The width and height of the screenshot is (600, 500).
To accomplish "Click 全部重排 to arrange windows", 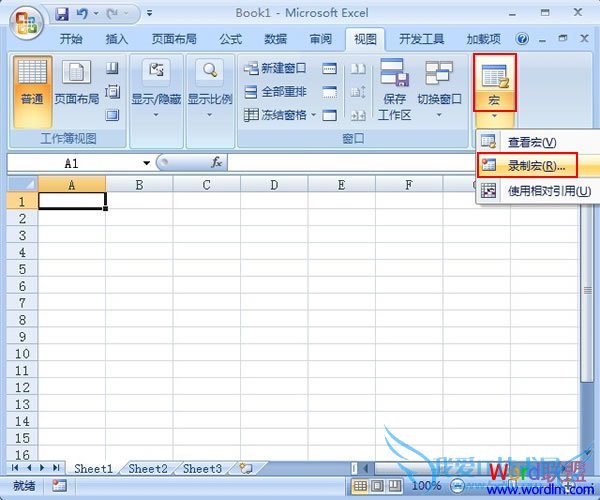I will (275, 92).
